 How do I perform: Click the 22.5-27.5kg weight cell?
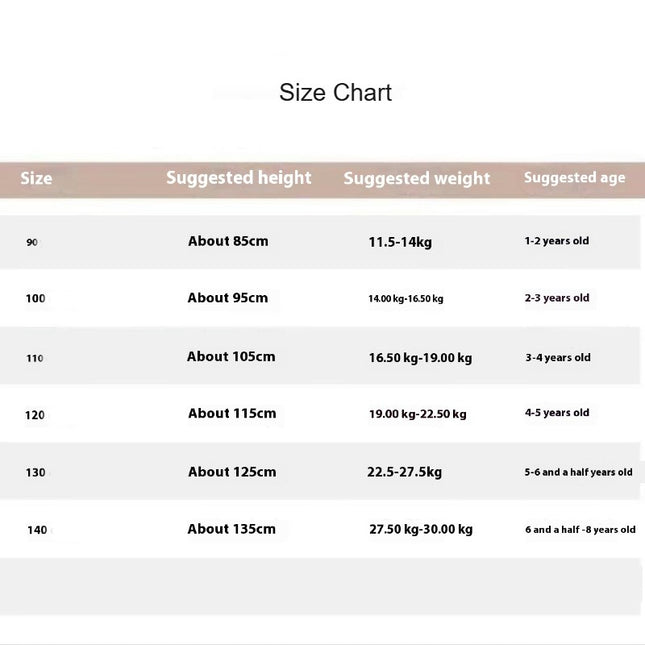404,472
